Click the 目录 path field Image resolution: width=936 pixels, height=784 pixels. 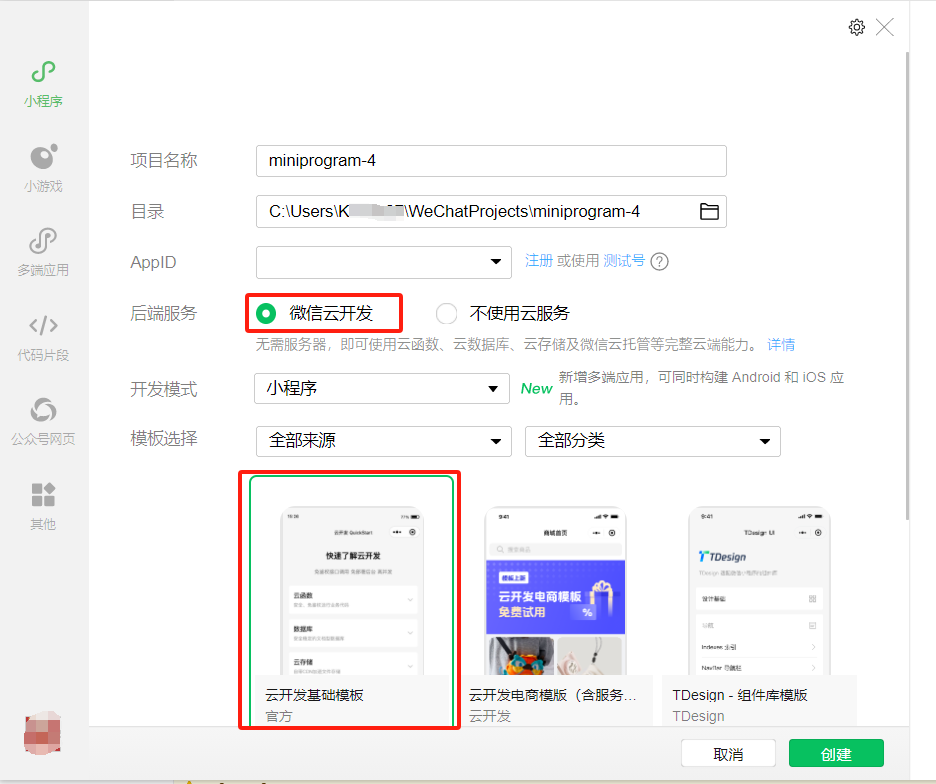[x=491, y=211]
